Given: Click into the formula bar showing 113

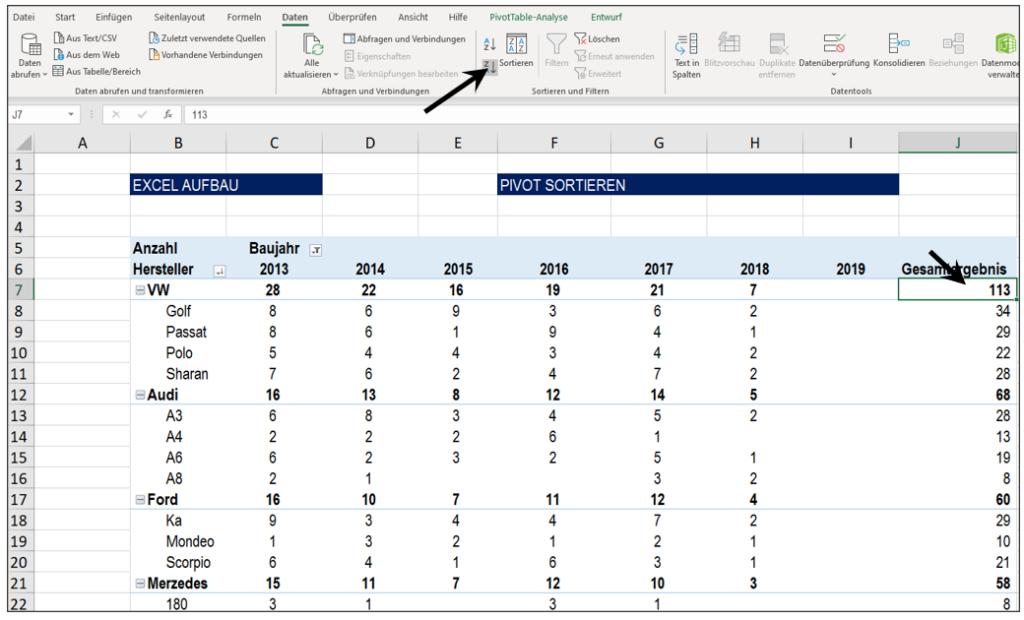Looking at the screenshot, I should [601, 115].
